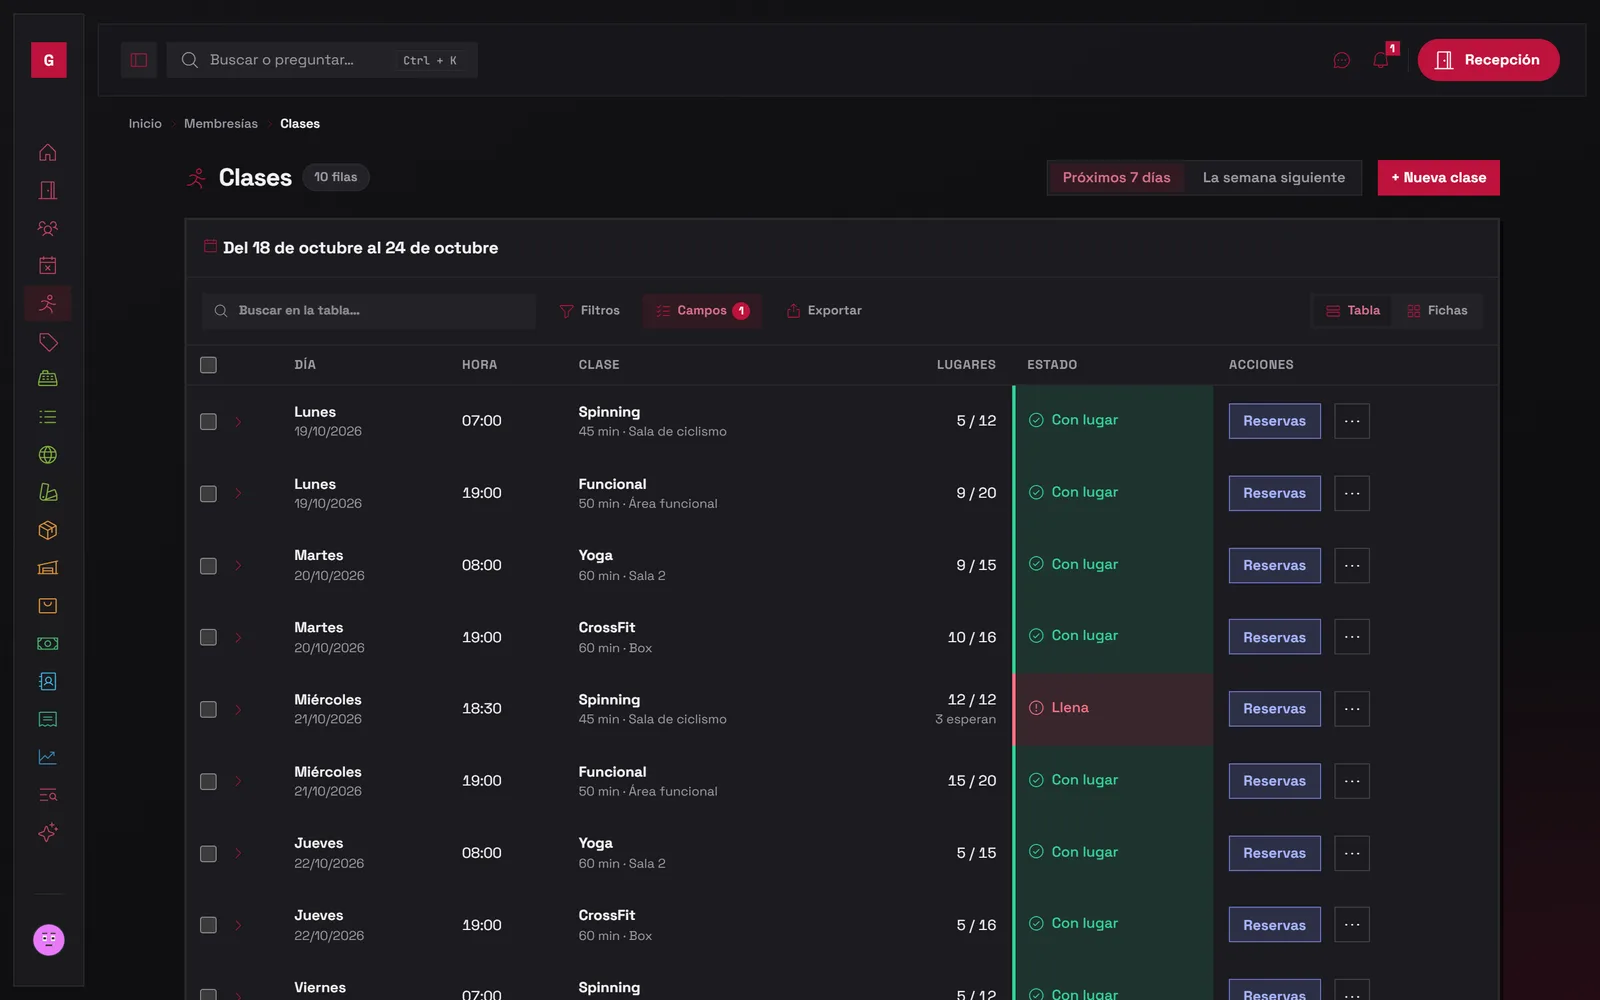Select the Lunes 07:00 Spinning row checkbox
1600x1000 pixels.
pyautogui.click(x=208, y=422)
